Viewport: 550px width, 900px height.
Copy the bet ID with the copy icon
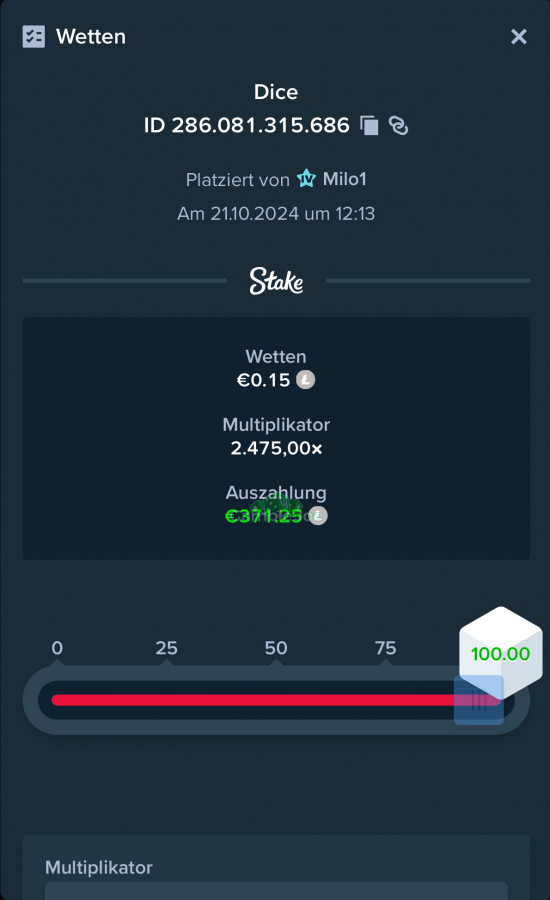coord(369,125)
